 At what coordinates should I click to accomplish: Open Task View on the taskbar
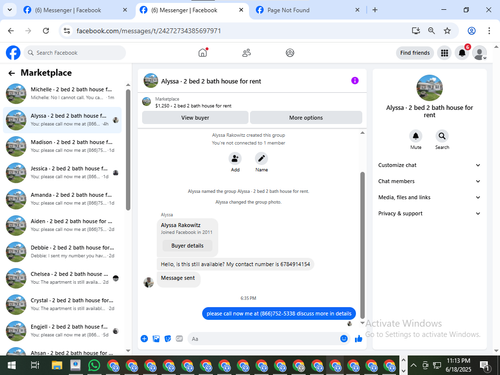[35, 366]
